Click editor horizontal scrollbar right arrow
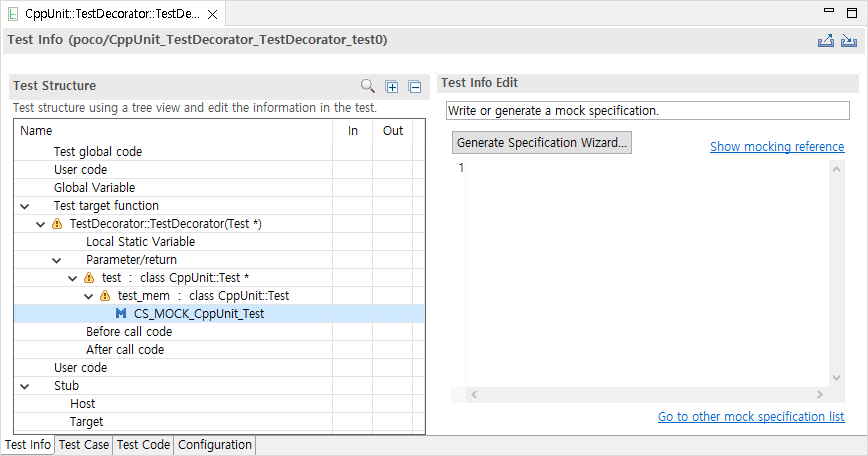868x456 pixels. pyautogui.click(x=820, y=395)
